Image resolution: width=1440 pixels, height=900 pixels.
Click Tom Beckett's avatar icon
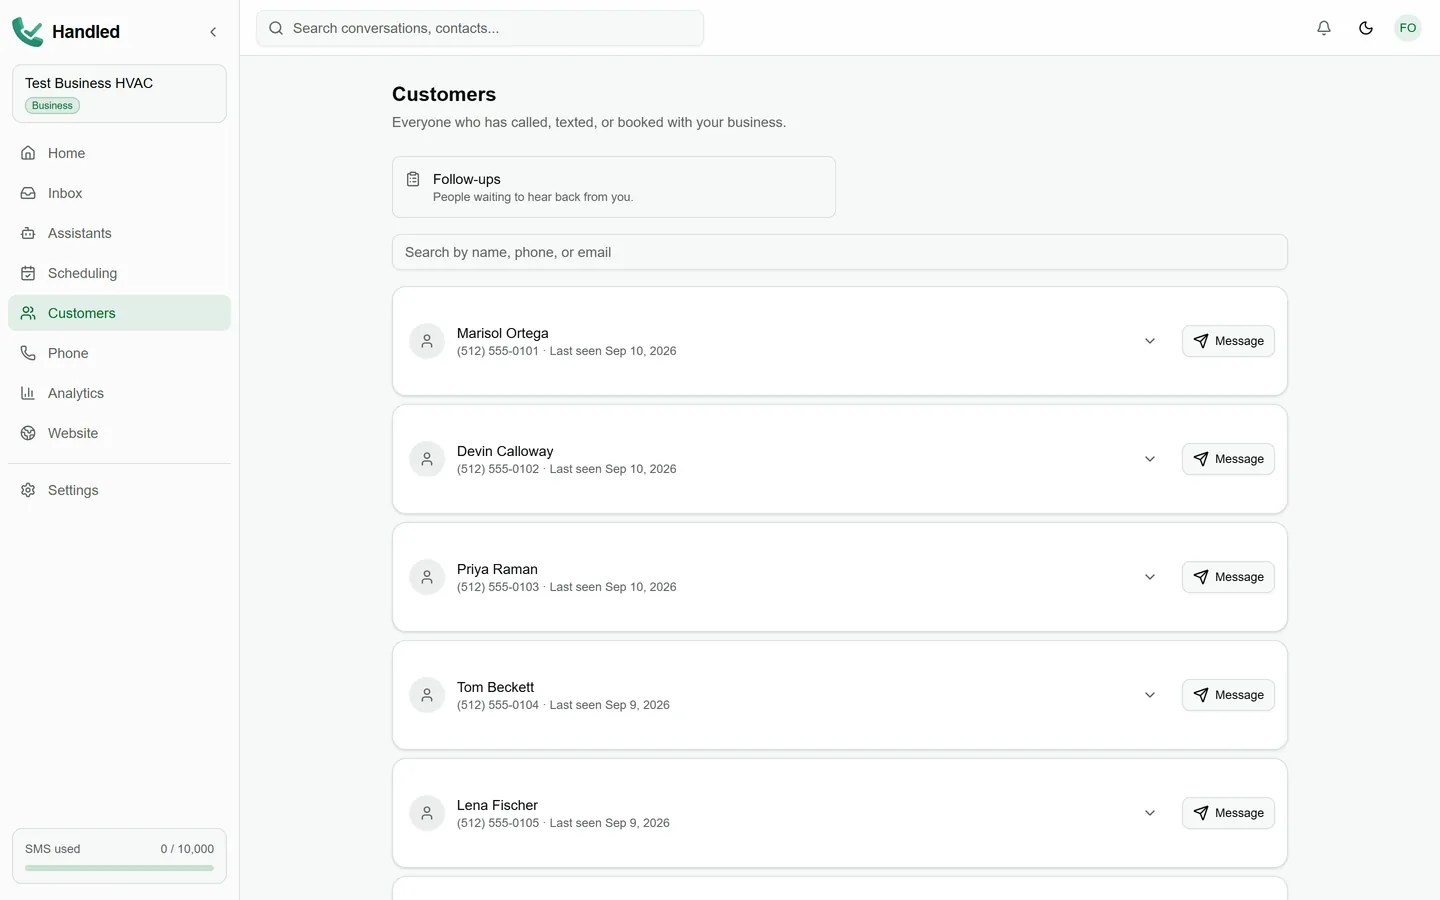point(427,695)
